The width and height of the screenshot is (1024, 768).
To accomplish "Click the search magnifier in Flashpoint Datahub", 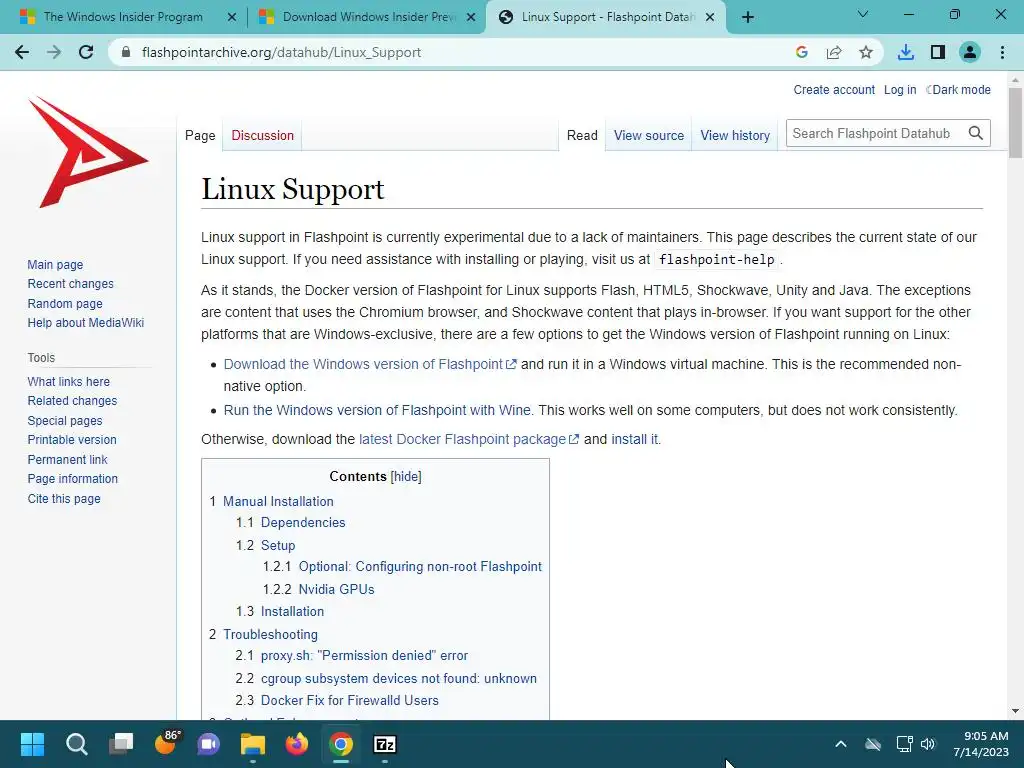I will tap(976, 133).
